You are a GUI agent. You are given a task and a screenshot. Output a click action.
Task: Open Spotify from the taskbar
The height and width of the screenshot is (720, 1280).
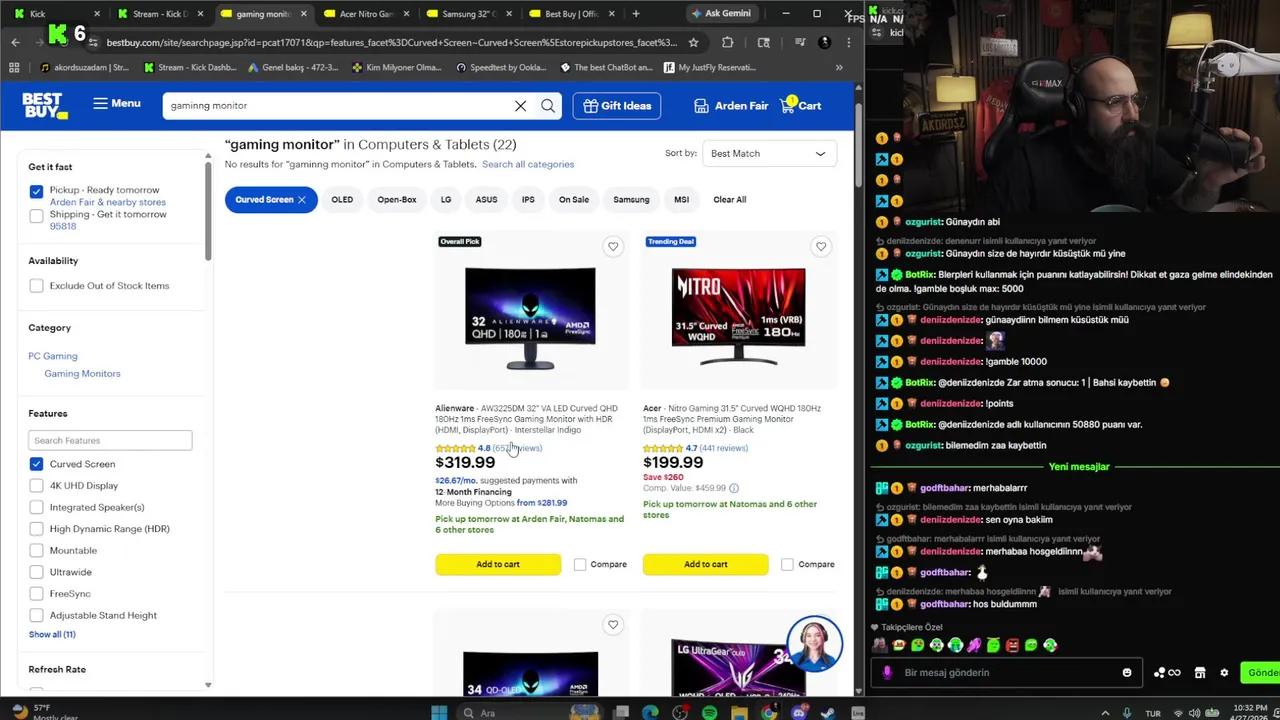709,712
